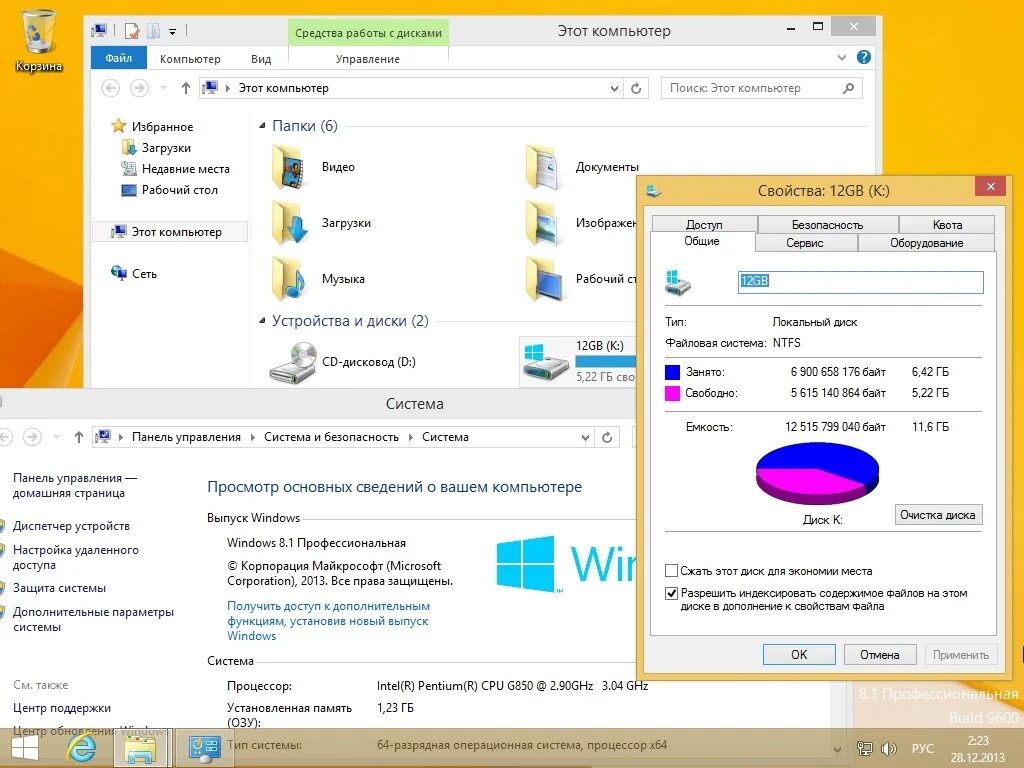Open Настройка удаленного доступа link
1024x768 pixels.
[76, 557]
